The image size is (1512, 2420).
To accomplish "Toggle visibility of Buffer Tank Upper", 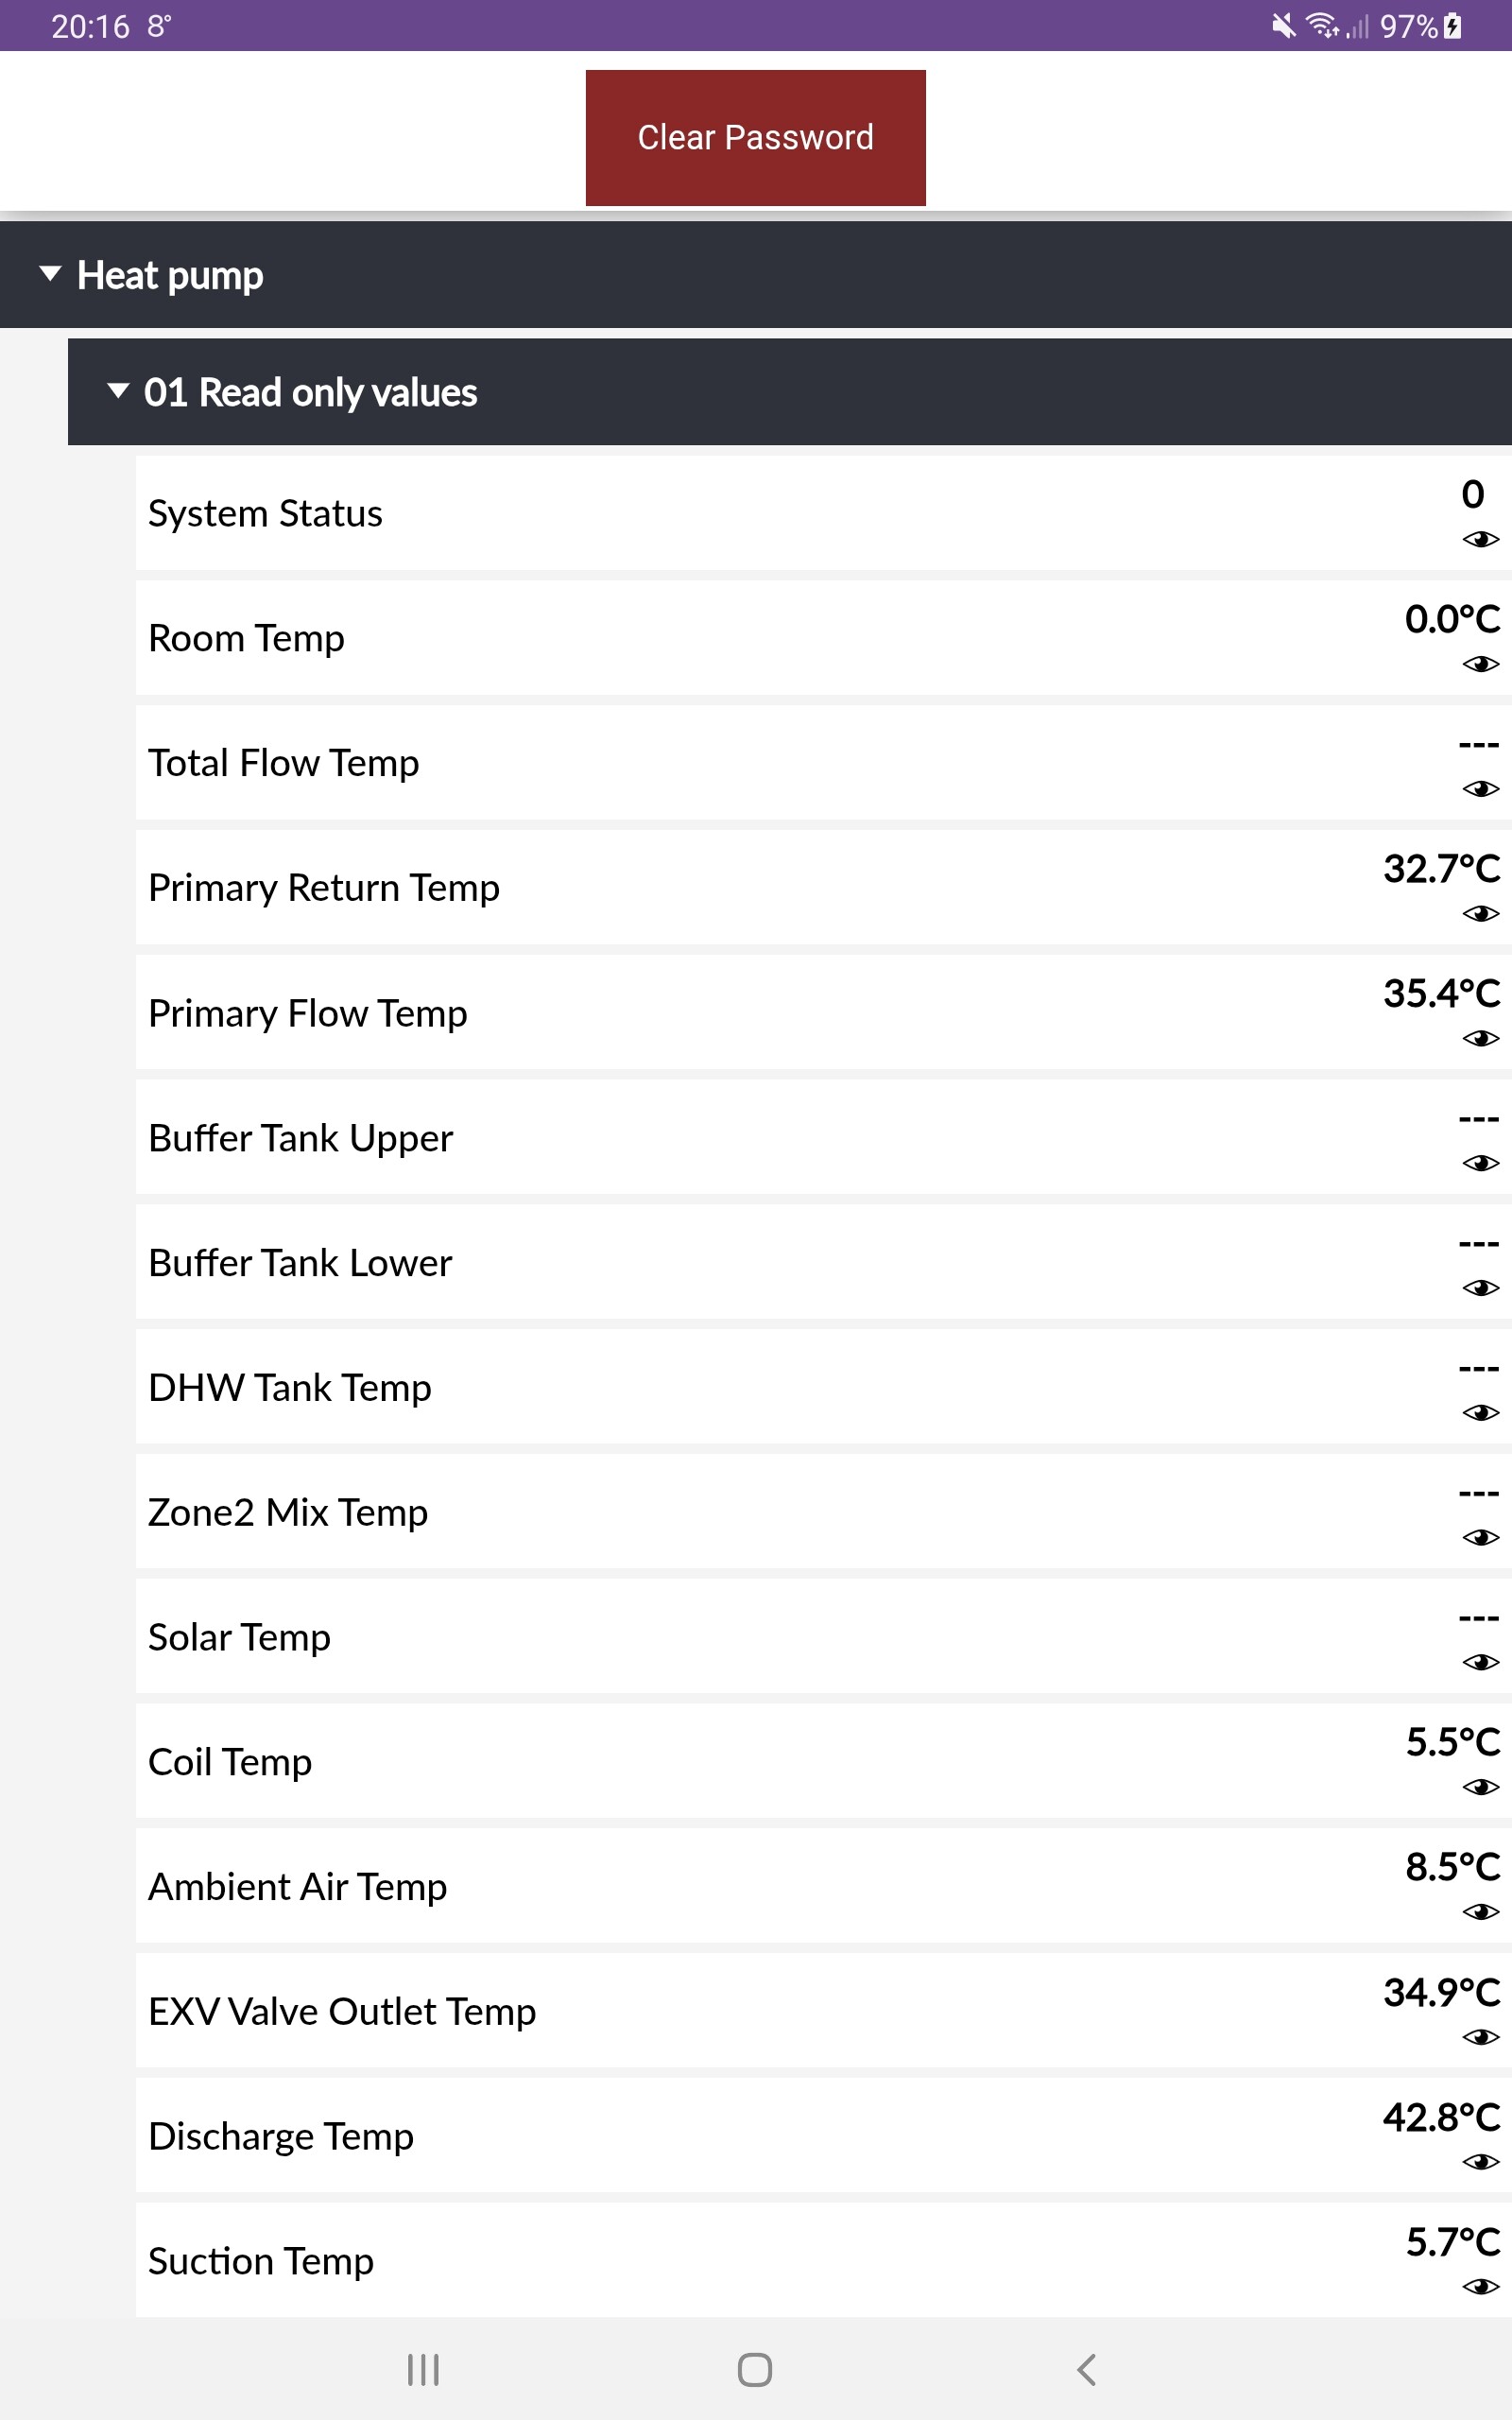I will pos(1480,1163).
